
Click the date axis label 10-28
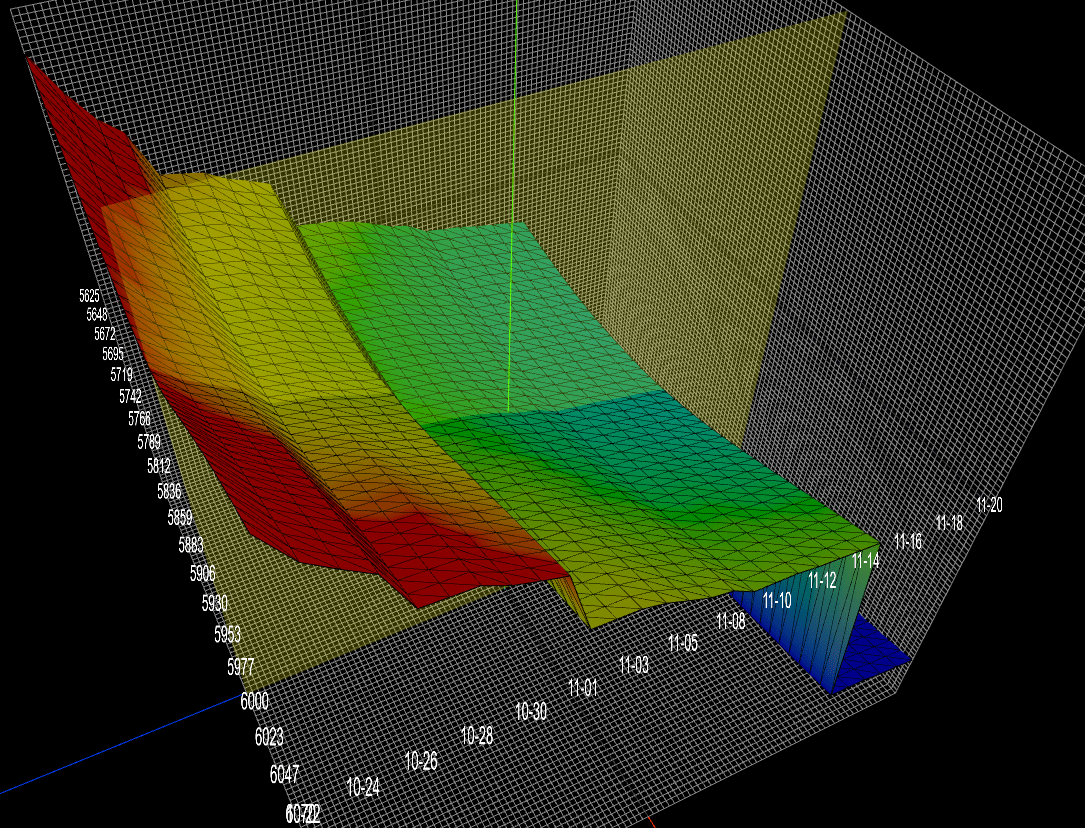point(477,736)
